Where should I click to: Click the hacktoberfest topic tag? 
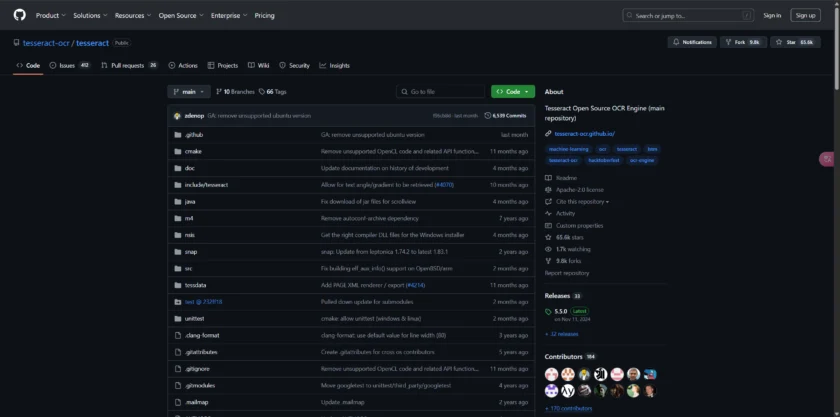pyautogui.click(x=603, y=160)
